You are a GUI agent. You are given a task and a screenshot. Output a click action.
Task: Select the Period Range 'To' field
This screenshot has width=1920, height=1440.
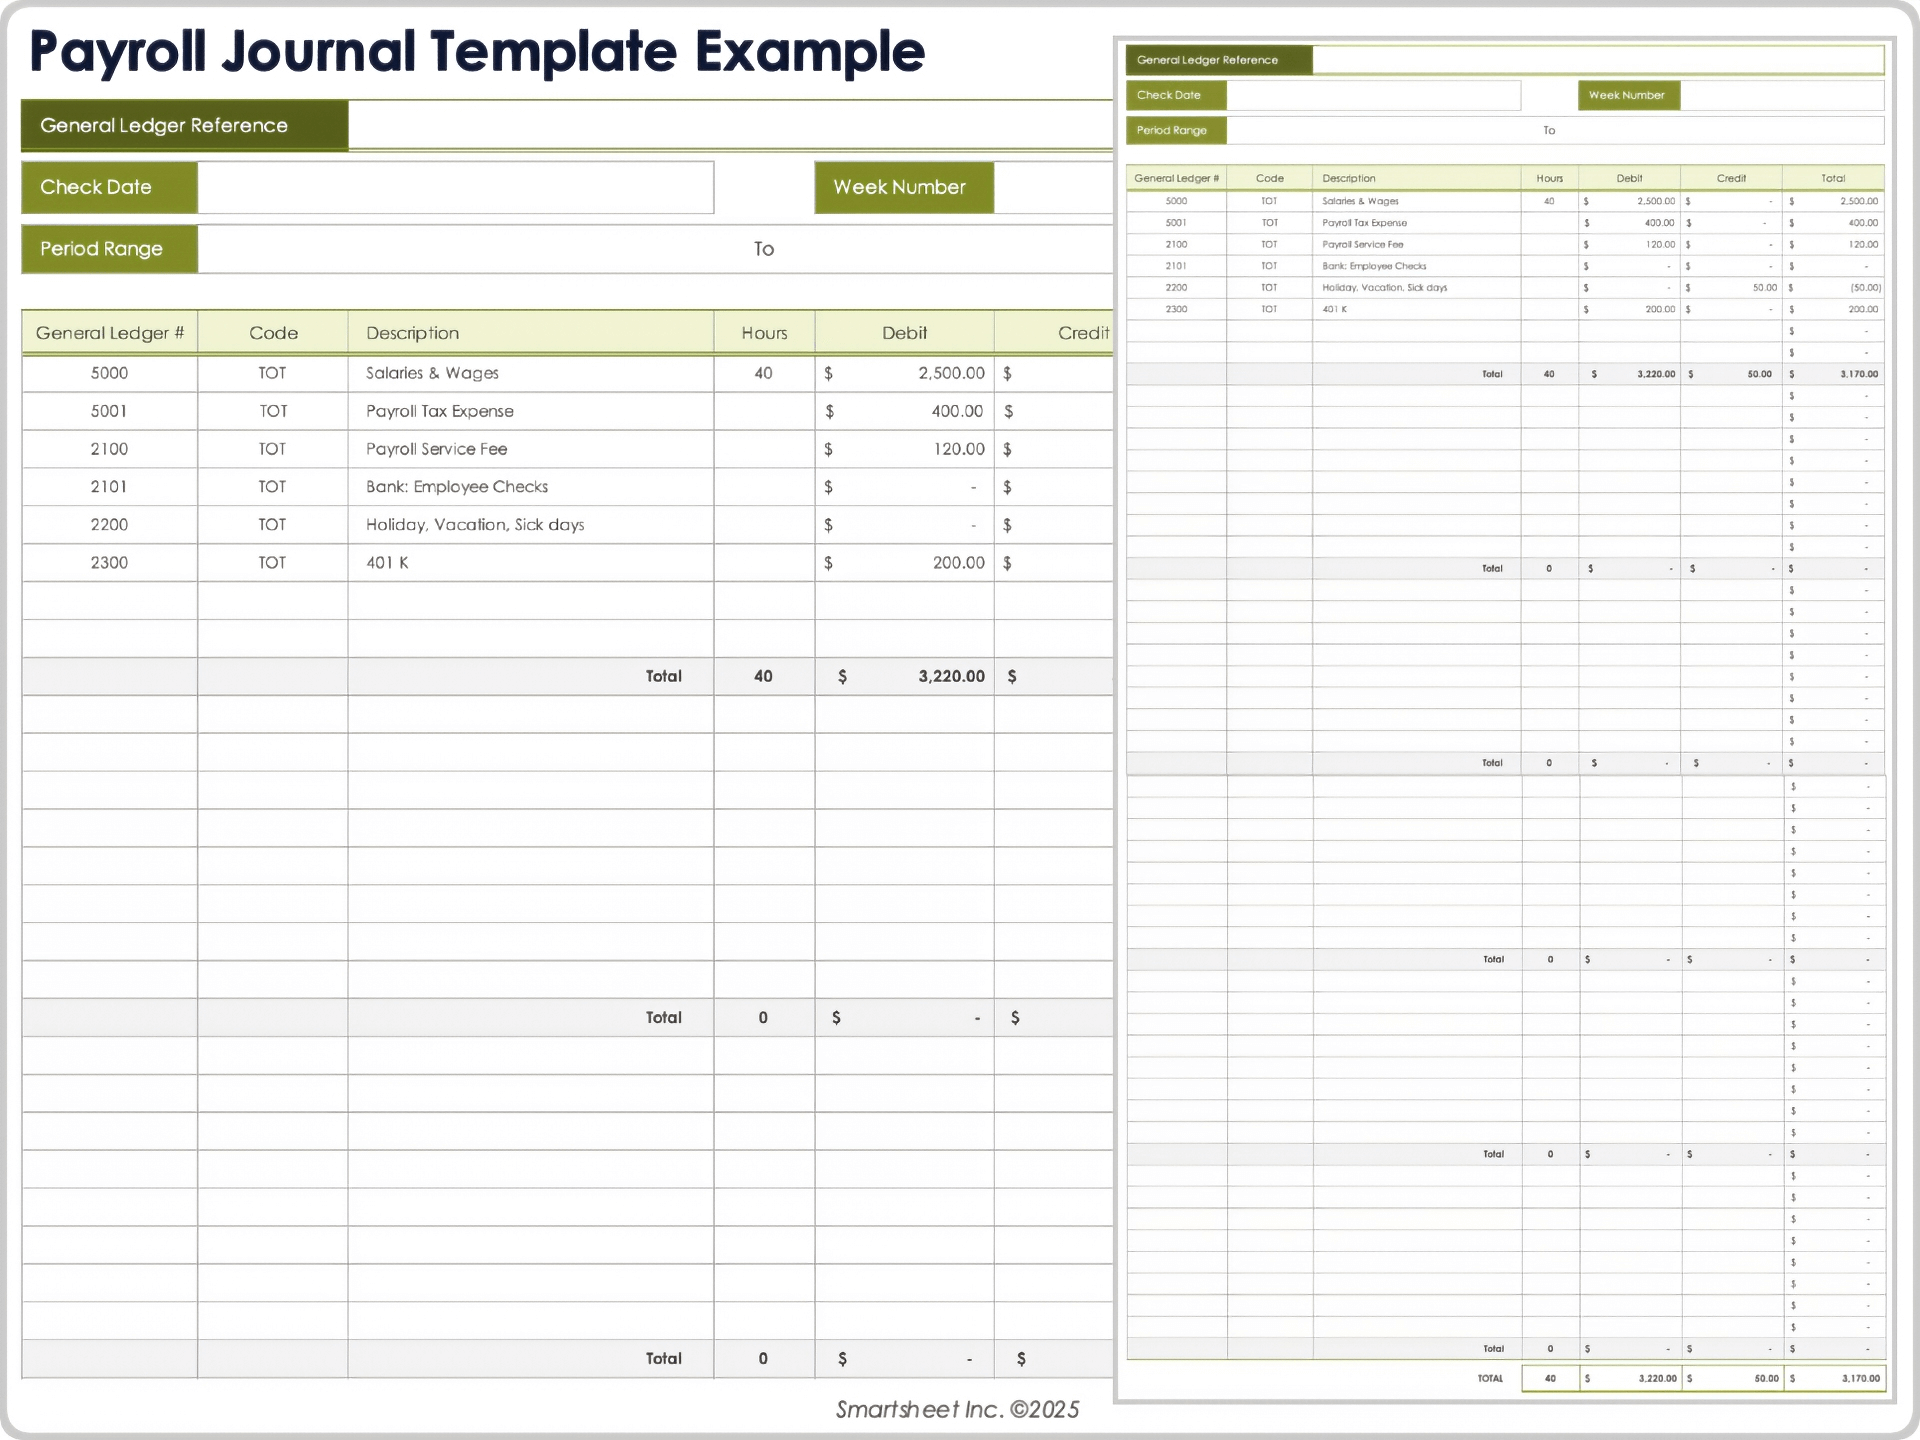764,248
